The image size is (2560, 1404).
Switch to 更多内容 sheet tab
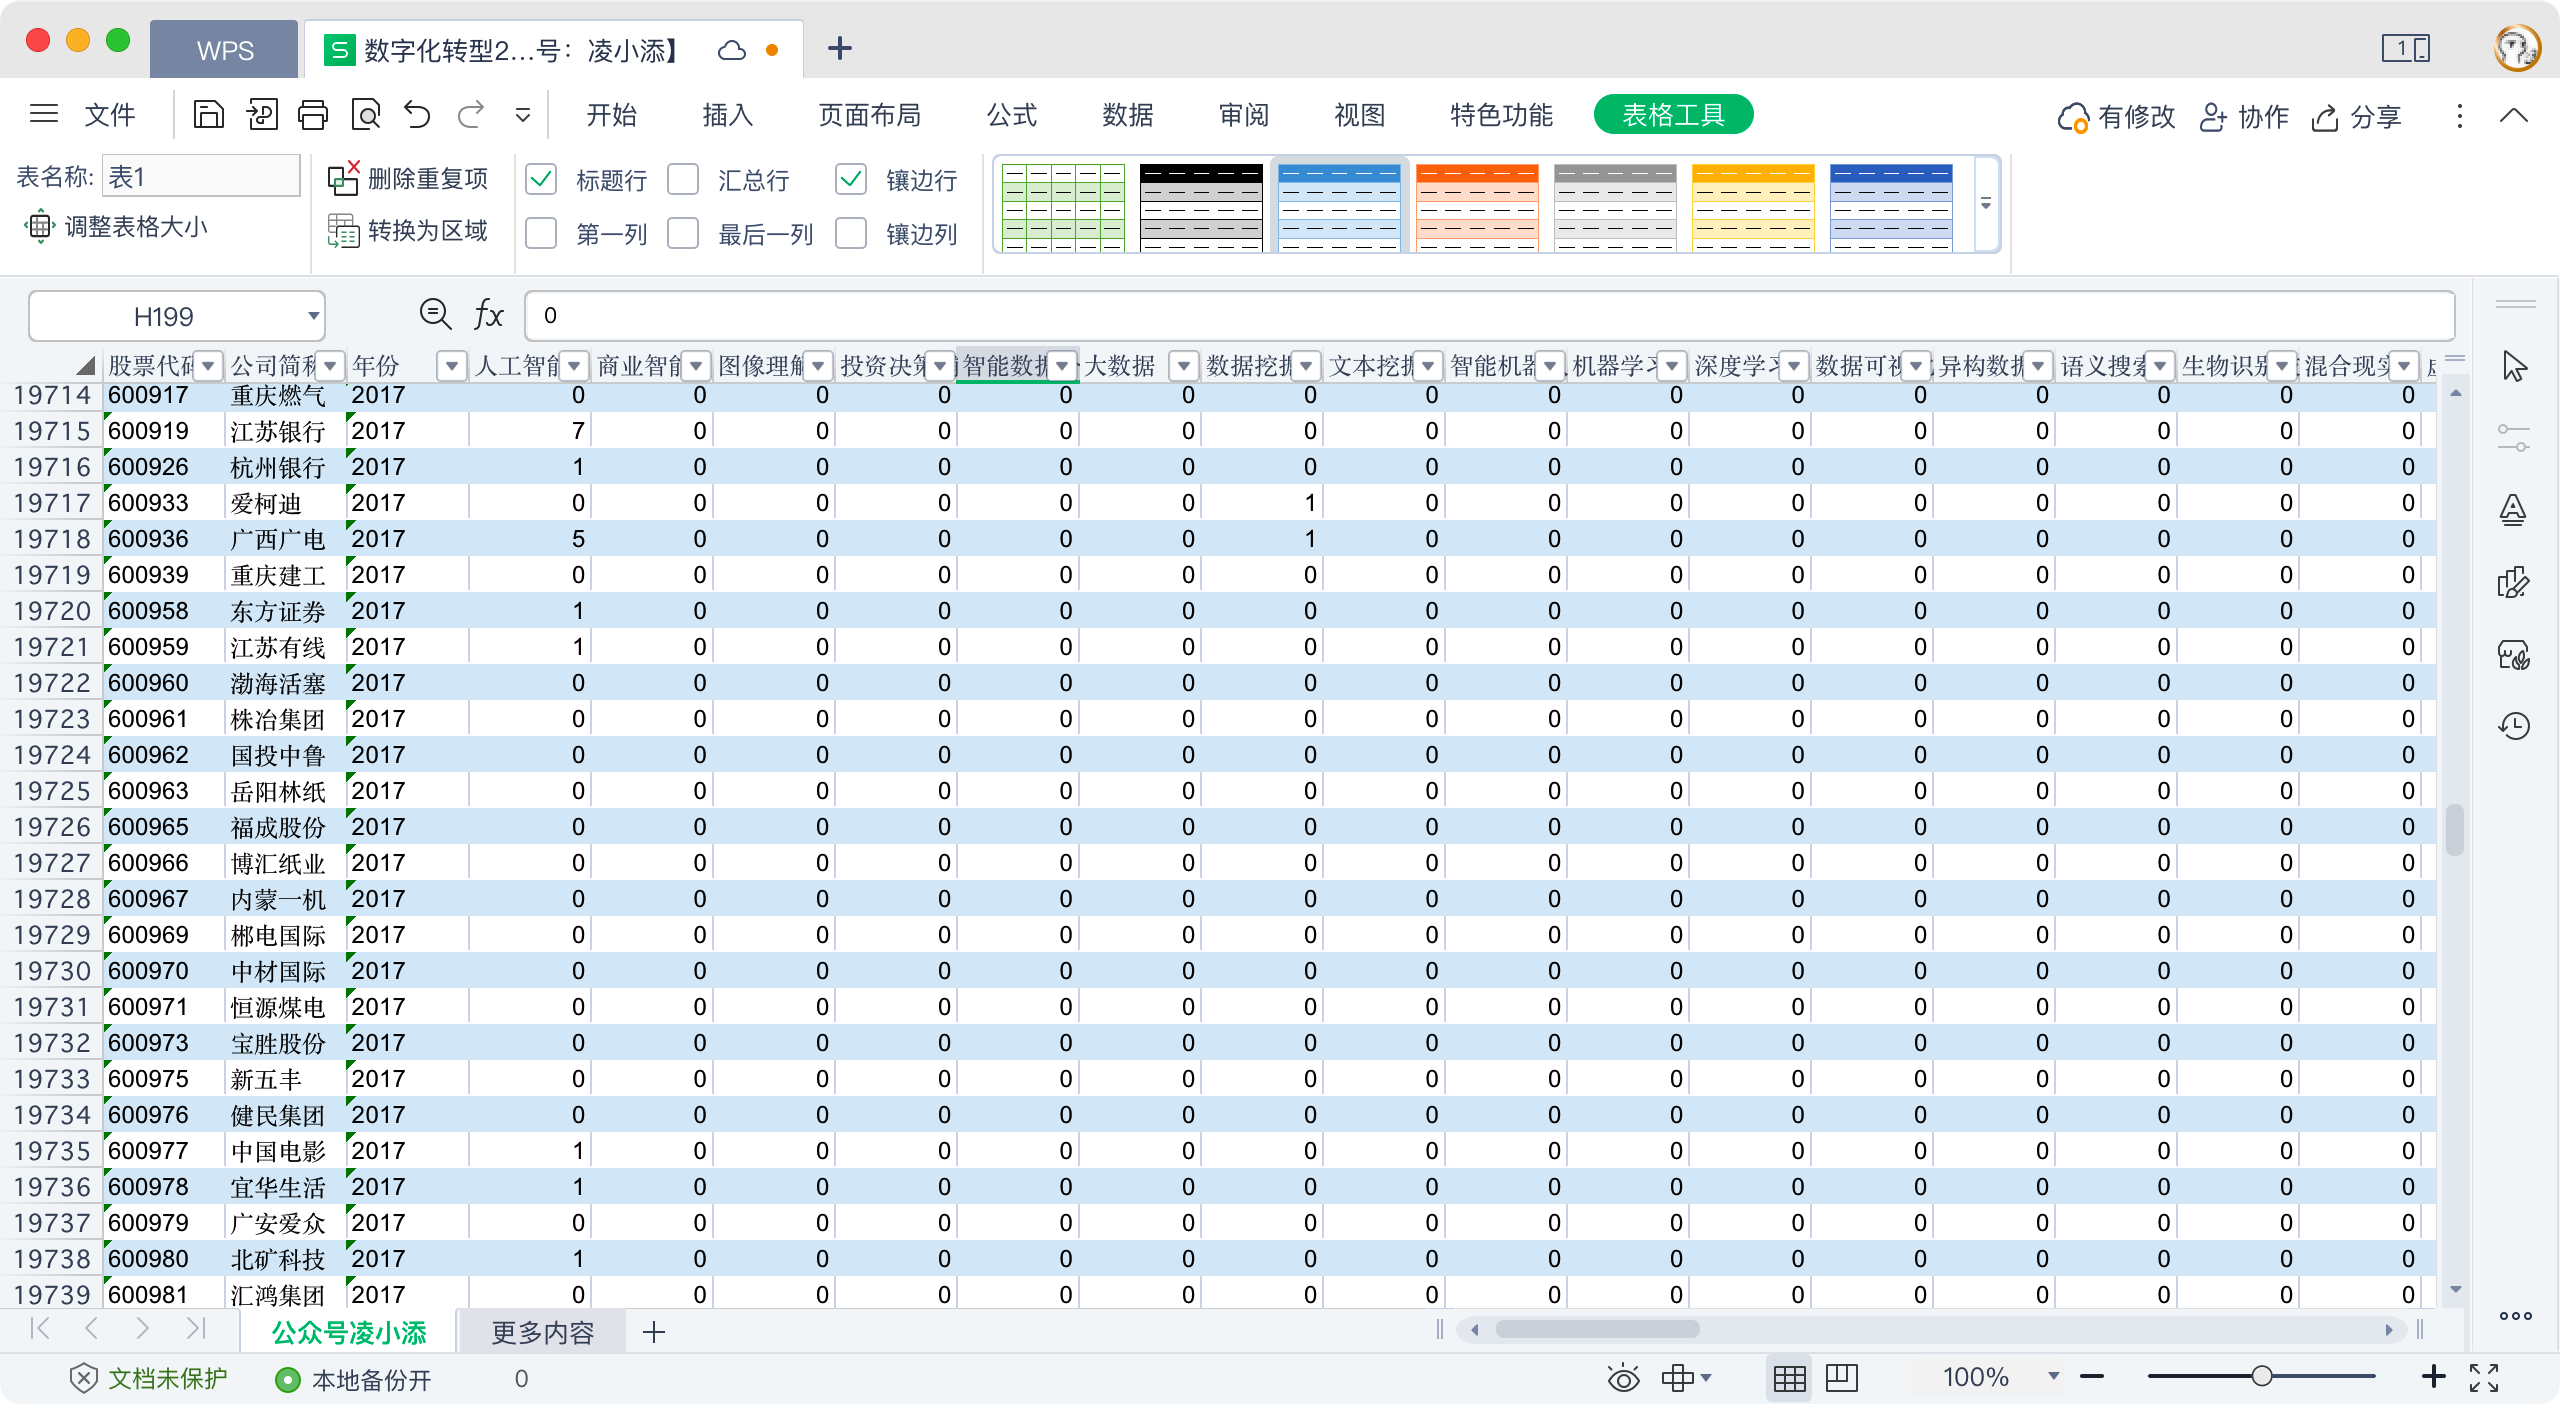(542, 1332)
